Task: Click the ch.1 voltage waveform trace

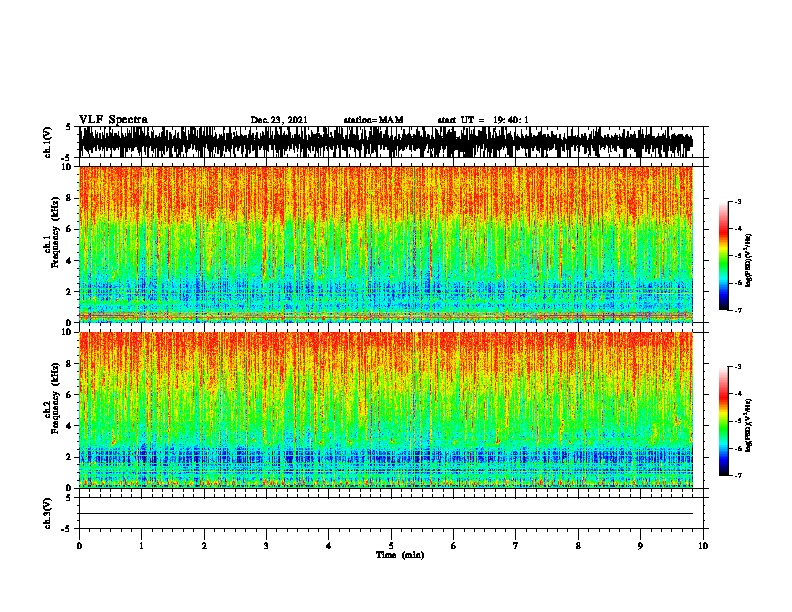Action: [386, 142]
